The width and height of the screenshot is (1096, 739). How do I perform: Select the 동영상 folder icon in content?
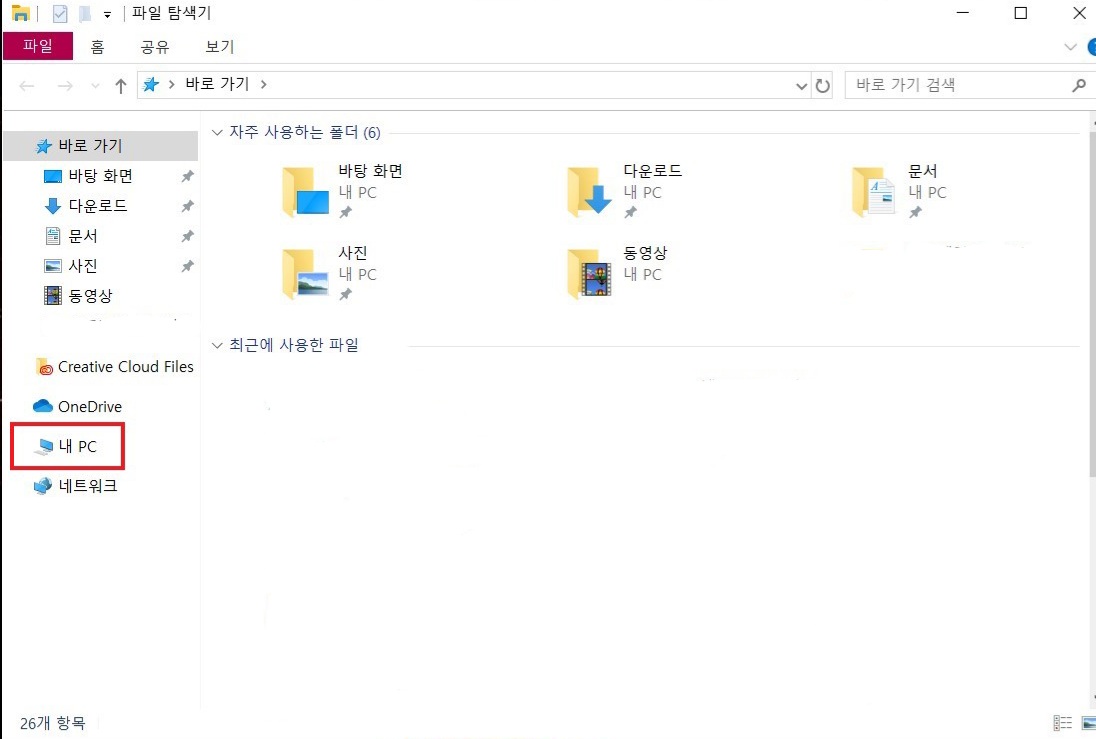click(x=590, y=273)
